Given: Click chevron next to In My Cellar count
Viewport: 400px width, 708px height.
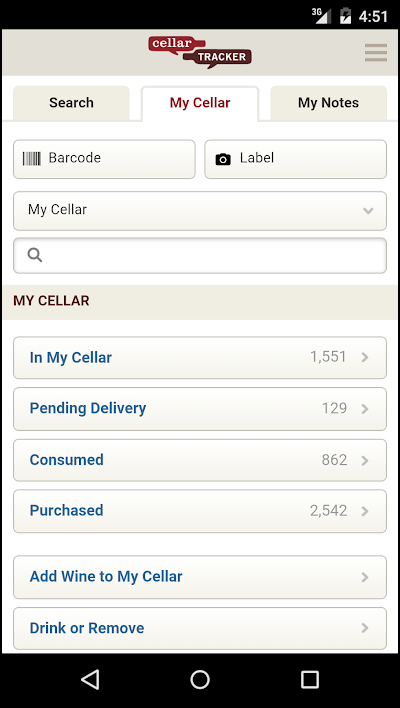Looking at the screenshot, I should click(x=365, y=358).
